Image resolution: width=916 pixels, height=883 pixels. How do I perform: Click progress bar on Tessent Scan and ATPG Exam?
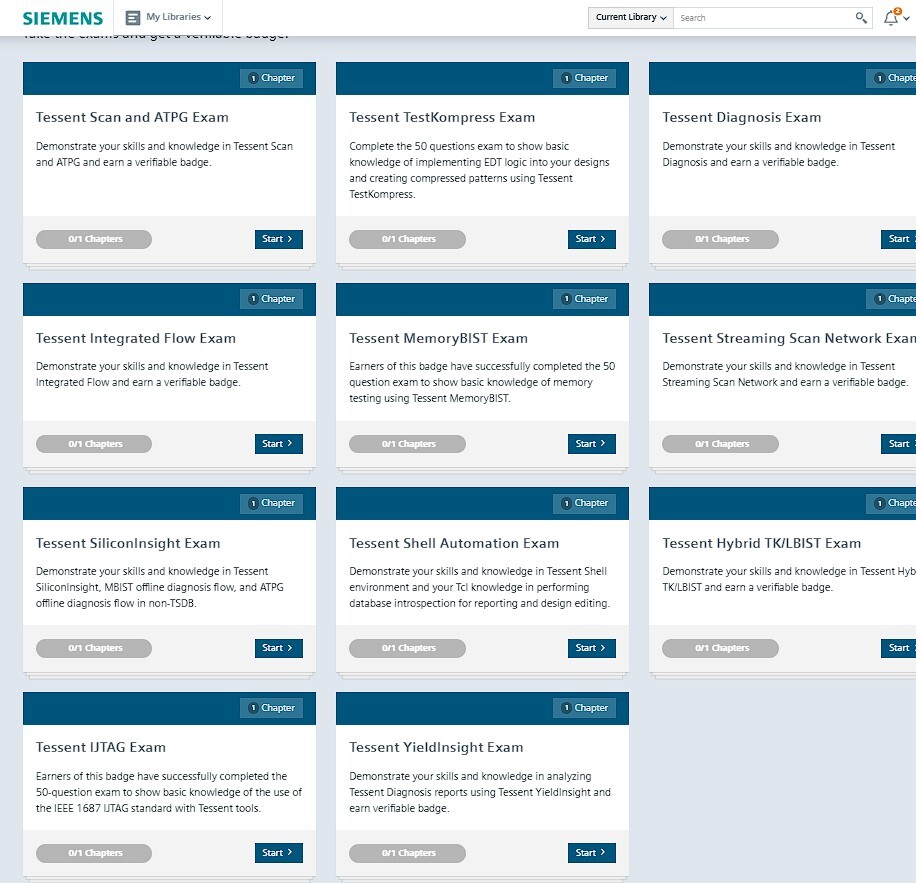(x=94, y=239)
